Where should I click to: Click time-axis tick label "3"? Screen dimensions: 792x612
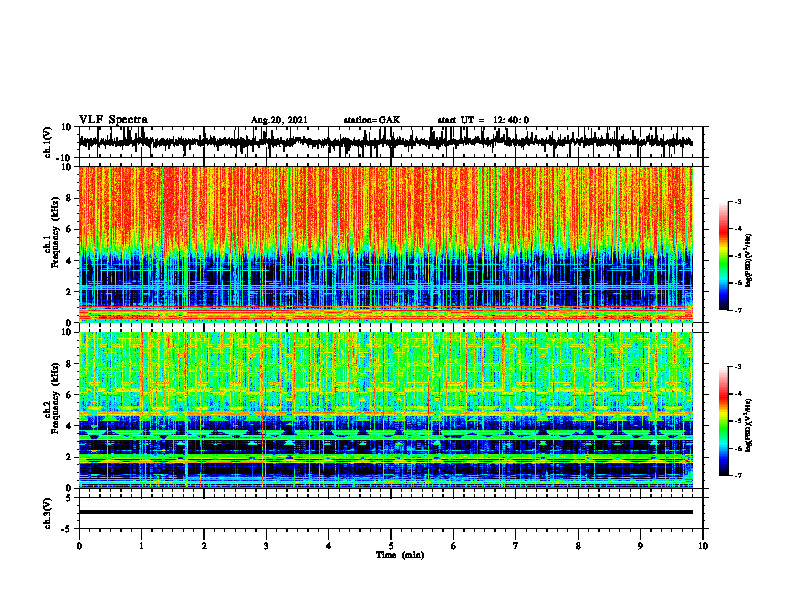(x=266, y=546)
